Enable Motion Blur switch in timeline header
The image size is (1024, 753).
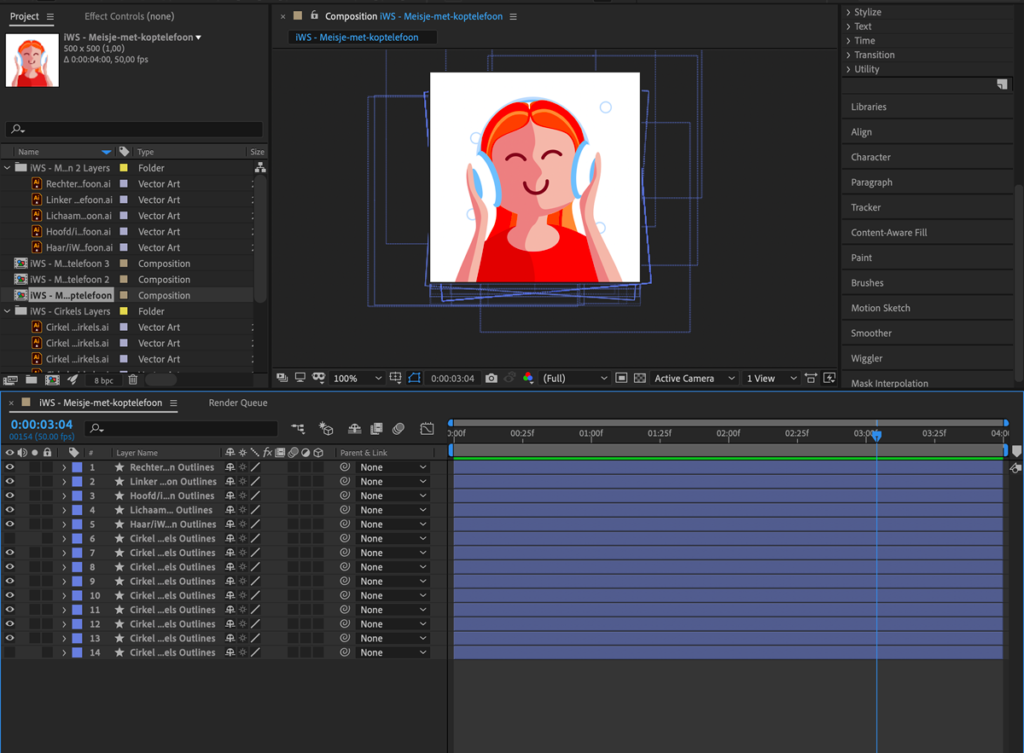pos(398,429)
